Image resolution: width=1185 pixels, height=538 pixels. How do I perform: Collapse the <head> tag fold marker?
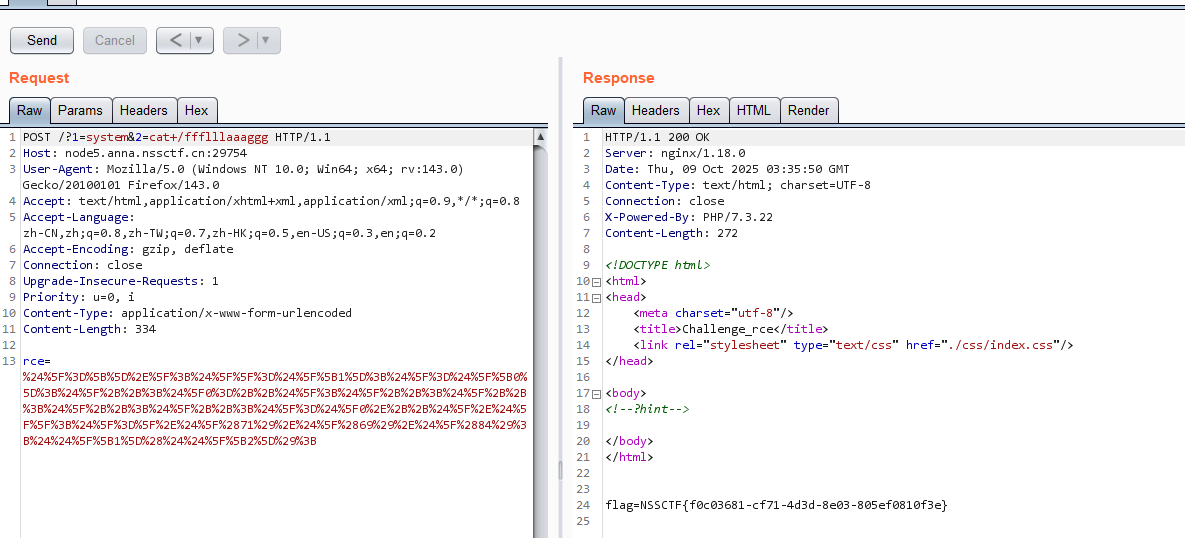pos(596,298)
